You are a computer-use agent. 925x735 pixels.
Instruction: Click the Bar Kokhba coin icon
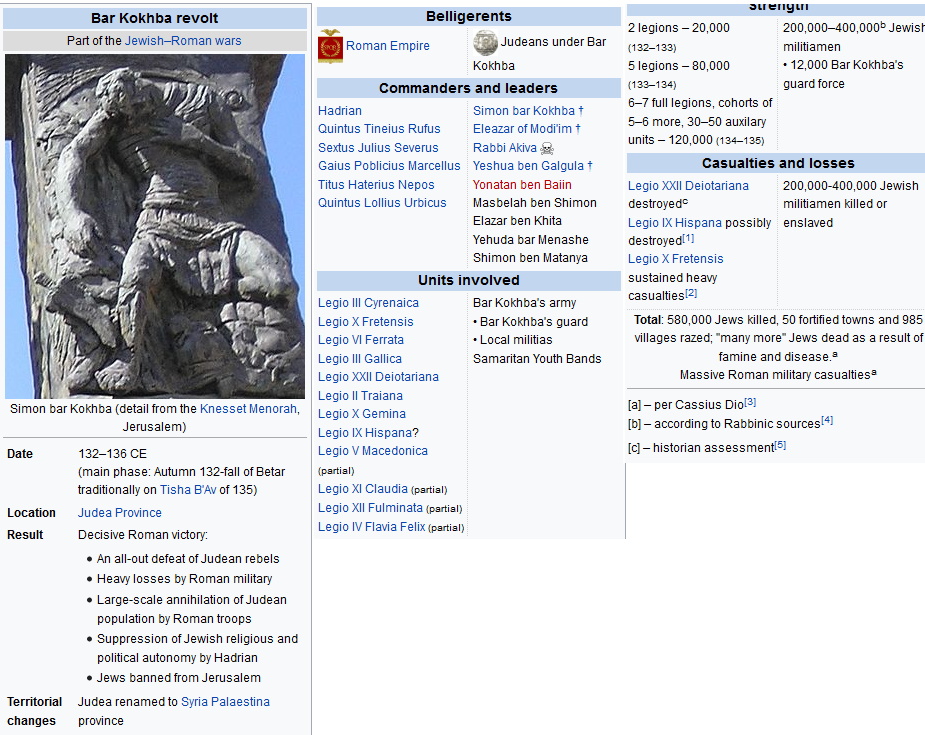(x=485, y=42)
